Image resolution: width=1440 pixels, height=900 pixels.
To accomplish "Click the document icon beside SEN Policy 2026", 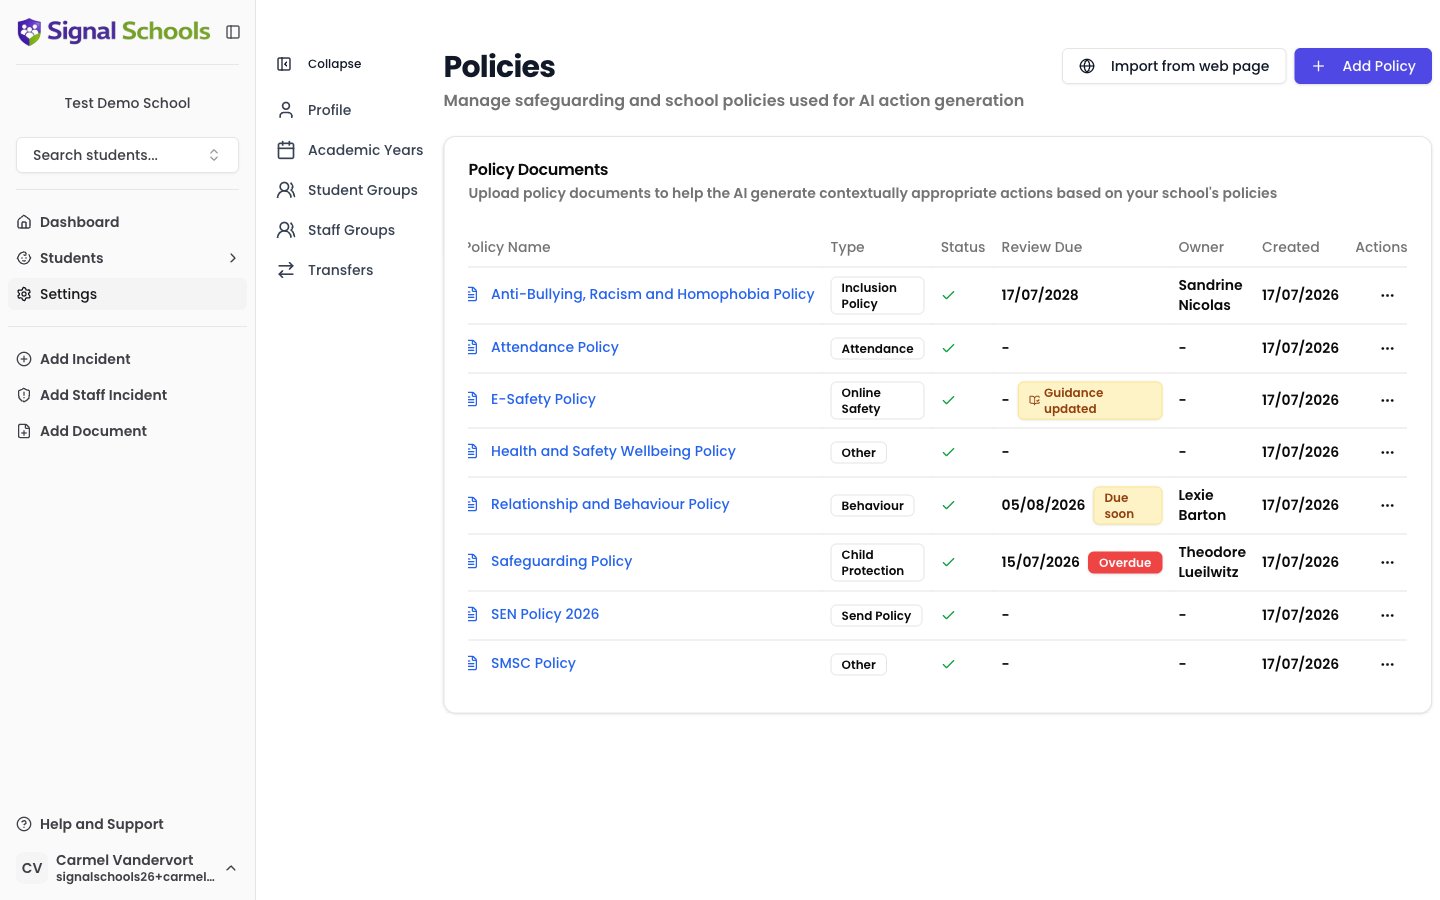I will [x=473, y=614].
